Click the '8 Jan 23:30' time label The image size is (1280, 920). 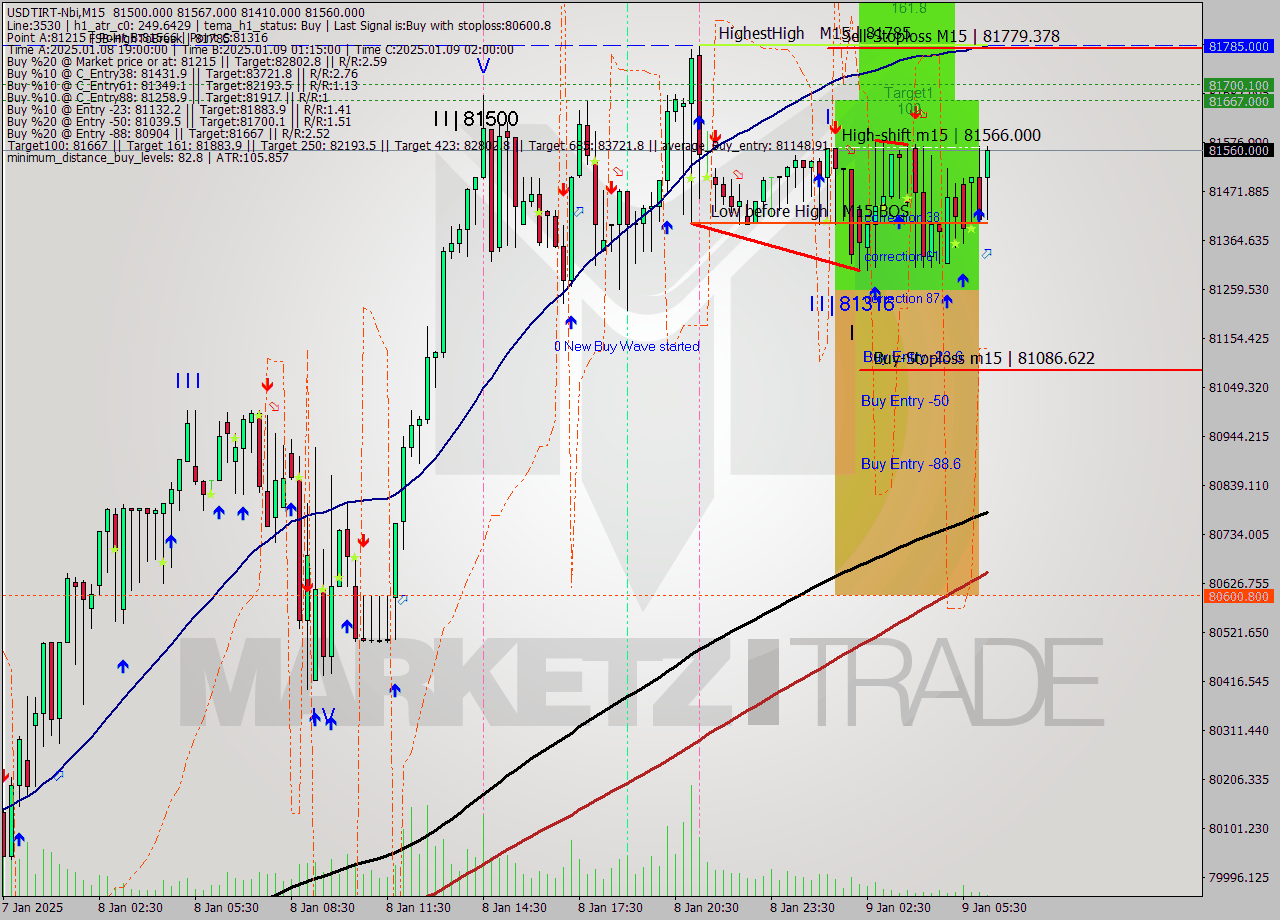[x=802, y=908]
